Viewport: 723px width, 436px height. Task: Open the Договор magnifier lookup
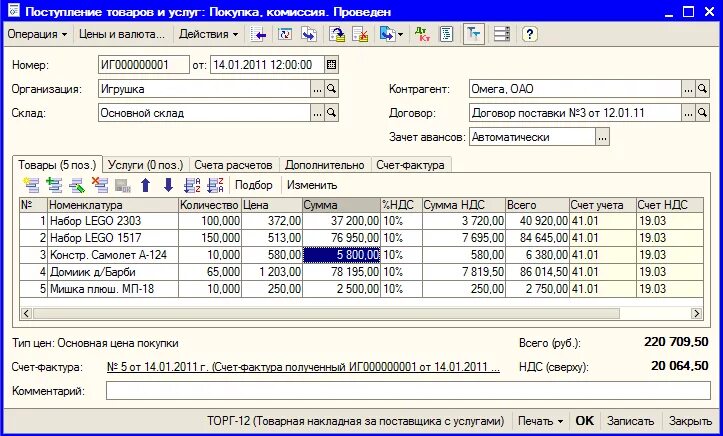(x=702, y=113)
